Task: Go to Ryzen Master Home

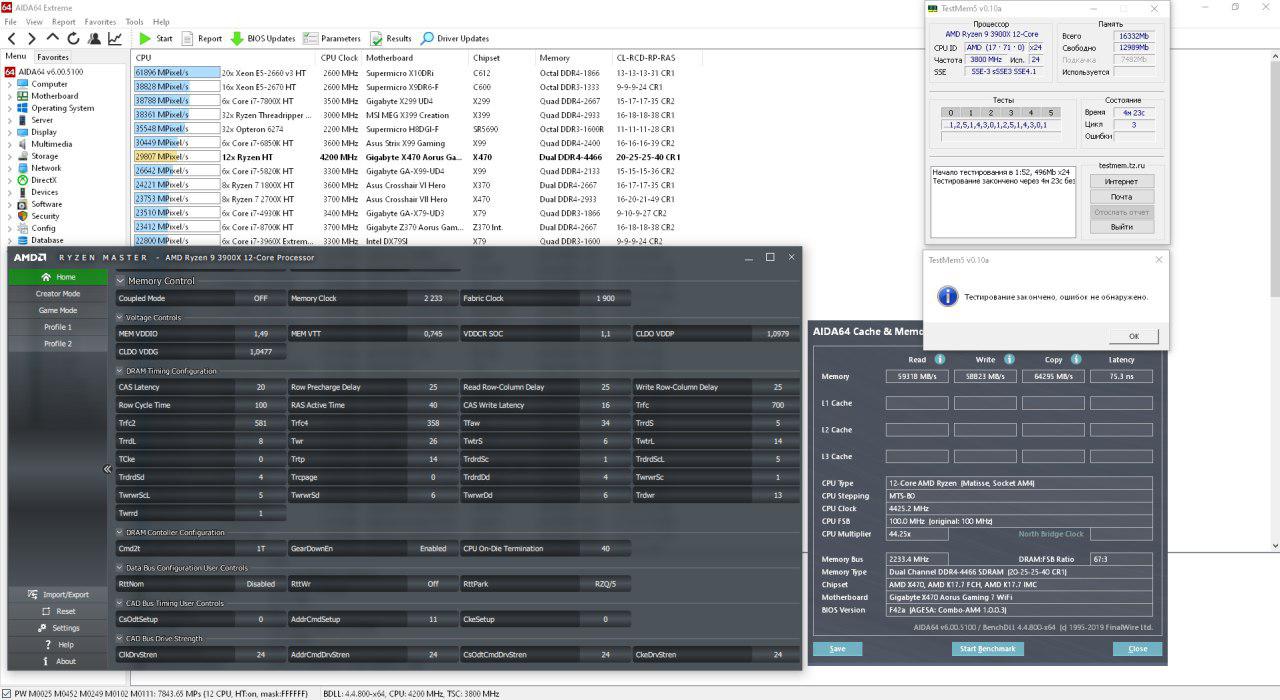Action: [x=58, y=277]
